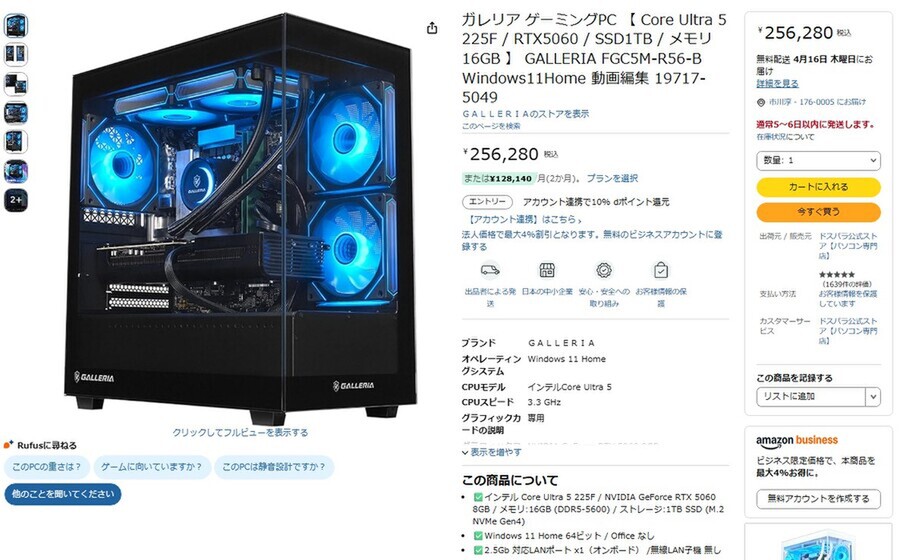Open the quantity dropdown
900x560 pixels.
click(x=818, y=160)
